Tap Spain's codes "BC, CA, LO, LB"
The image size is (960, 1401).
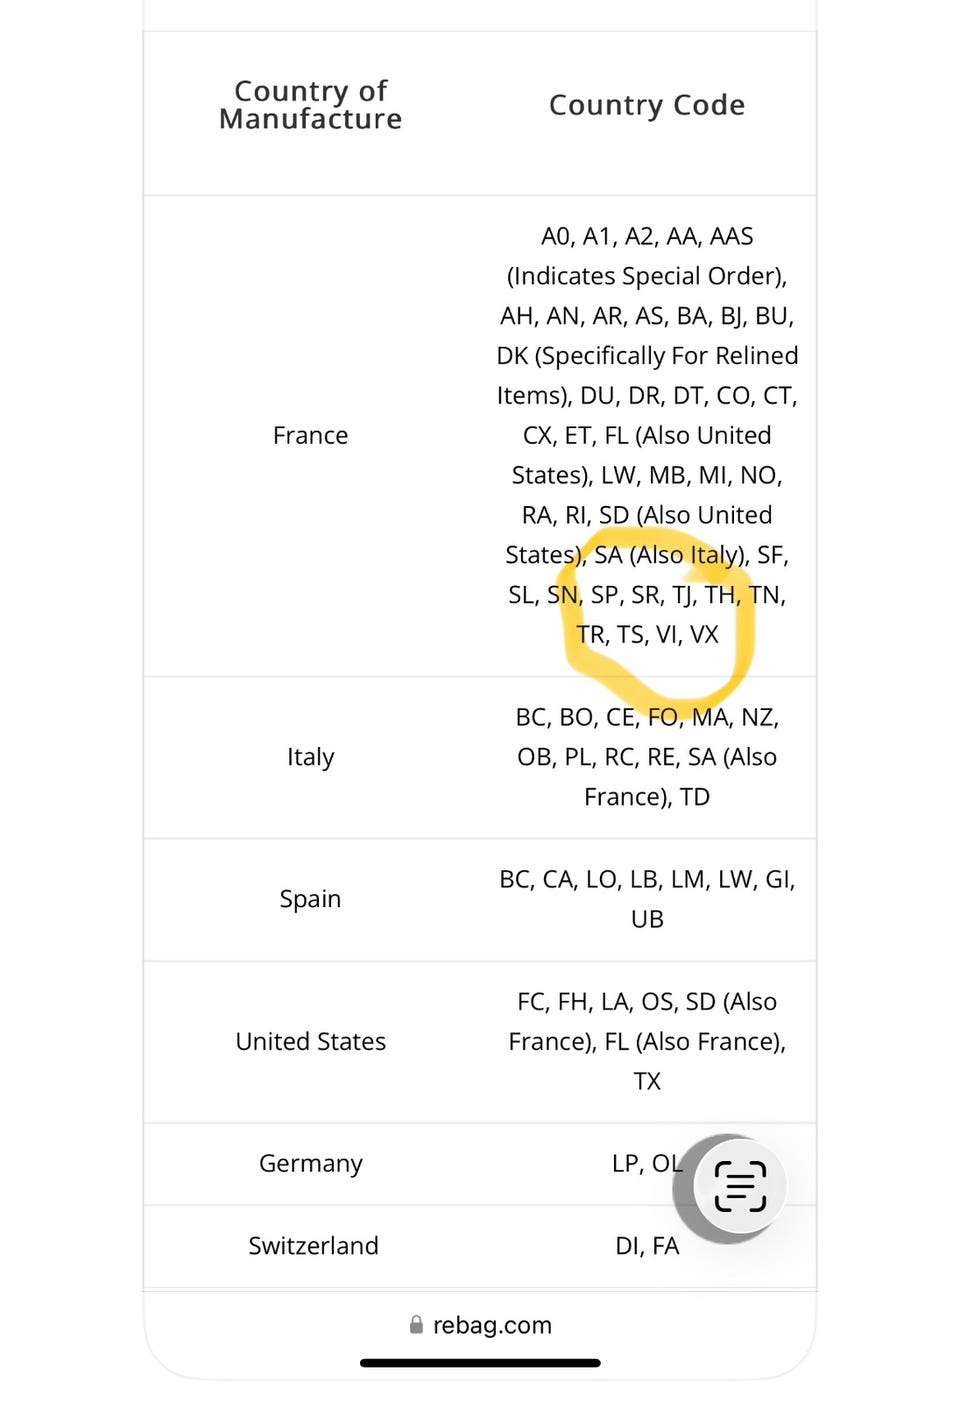[x=647, y=880]
